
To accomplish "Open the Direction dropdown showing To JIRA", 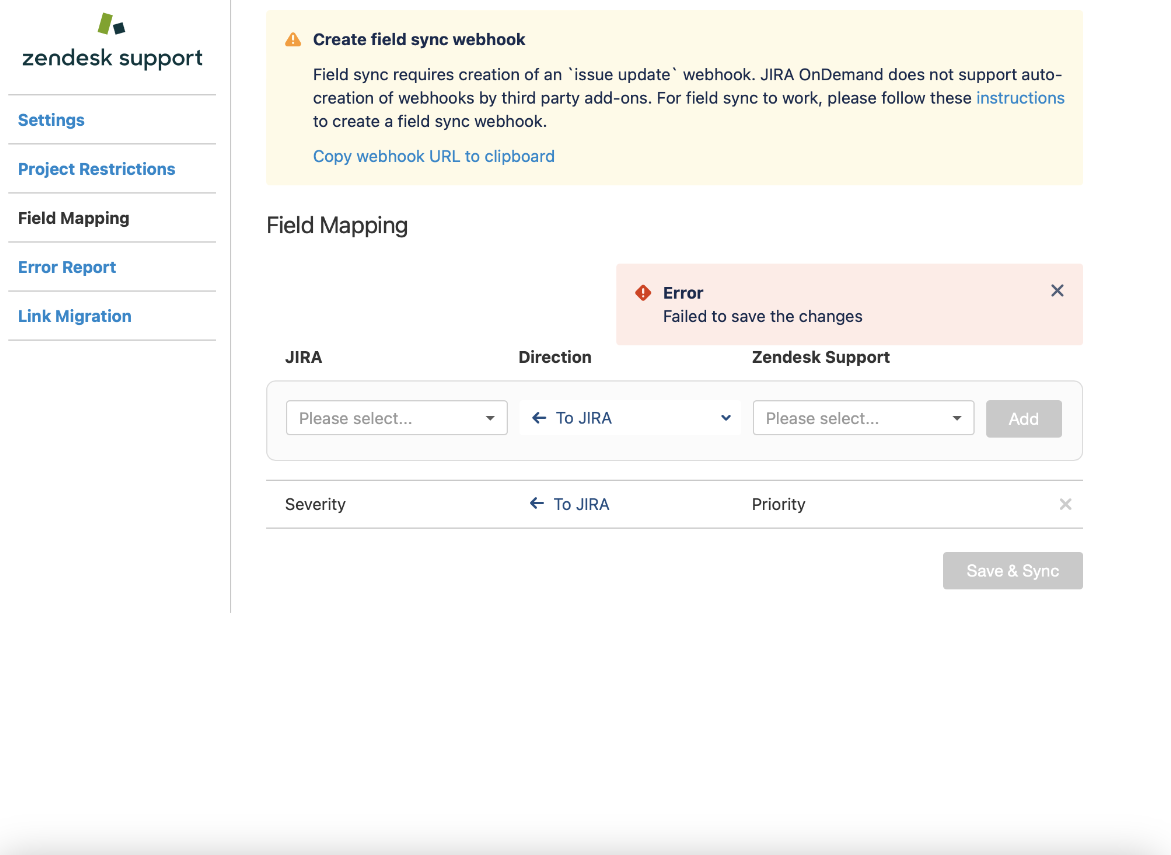I will (x=630, y=418).
